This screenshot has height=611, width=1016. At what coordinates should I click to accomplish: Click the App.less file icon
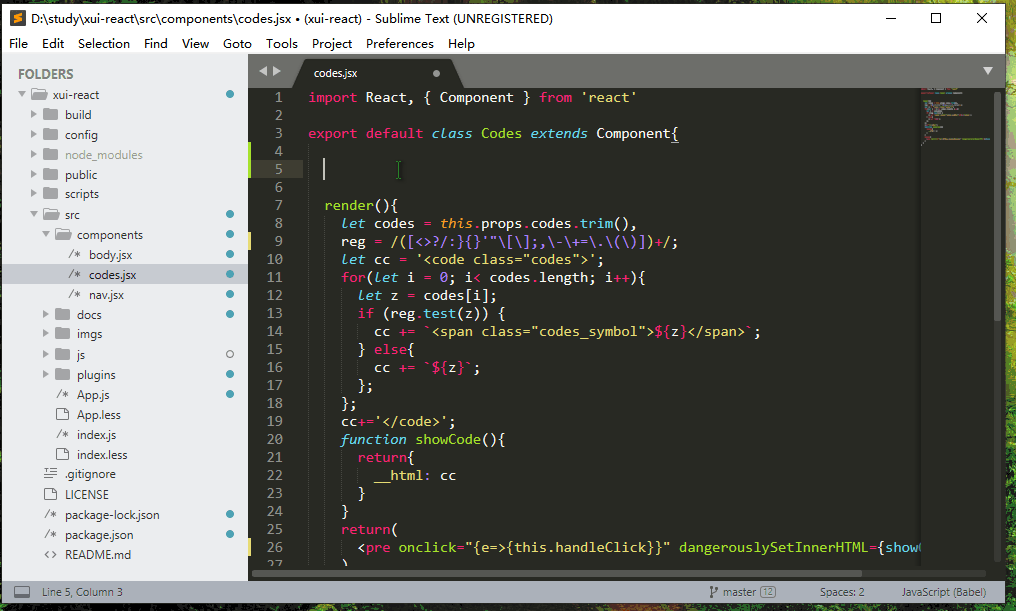pos(63,414)
